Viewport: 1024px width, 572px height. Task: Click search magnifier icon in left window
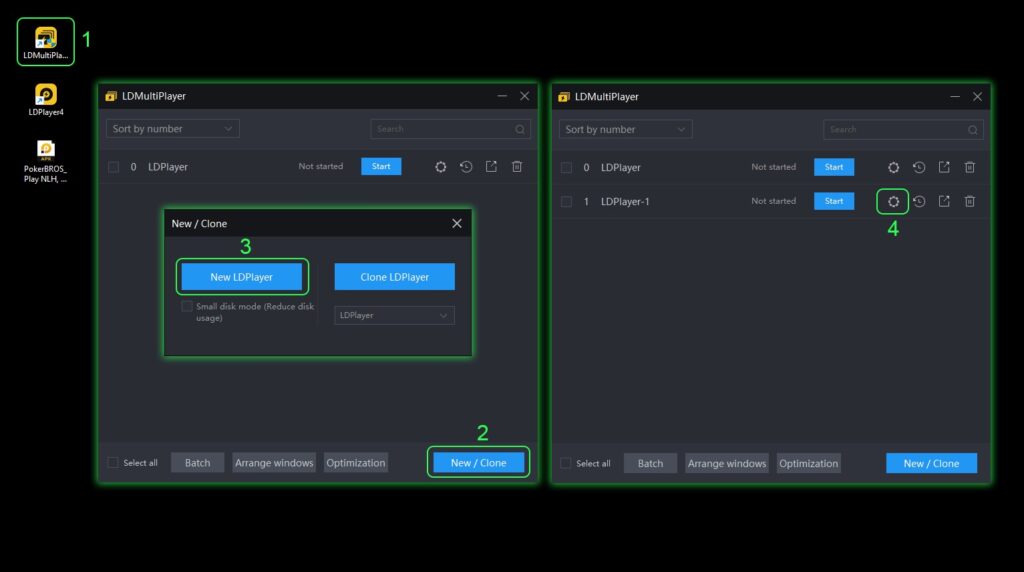click(x=520, y=129)
